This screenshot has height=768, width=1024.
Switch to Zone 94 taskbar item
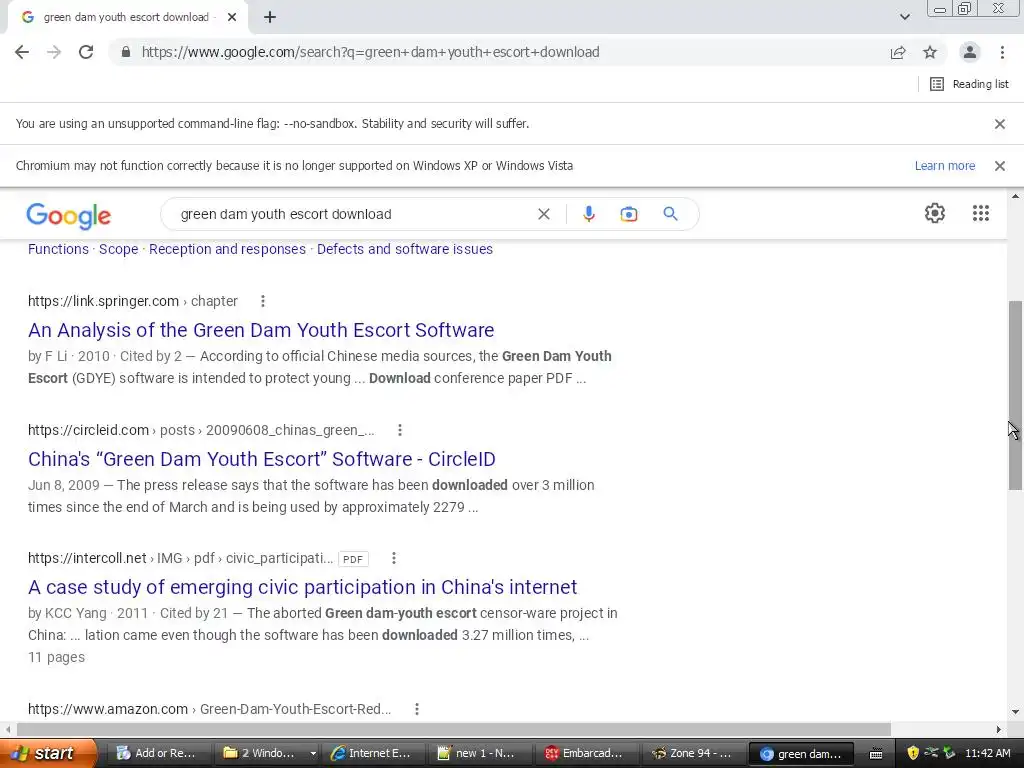(694, 753)
